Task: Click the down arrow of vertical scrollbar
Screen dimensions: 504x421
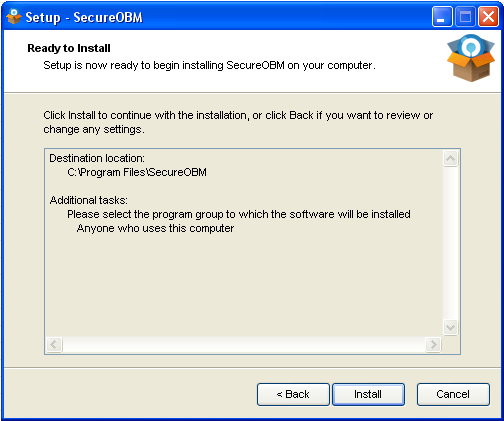Action: pos(450,327)
